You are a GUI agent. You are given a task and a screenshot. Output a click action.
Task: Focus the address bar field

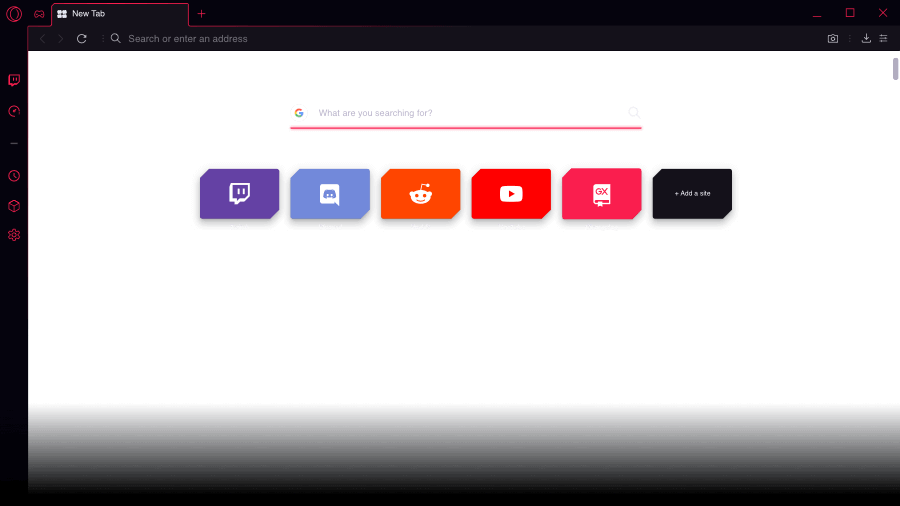pyautogui.click(x=465, y=38)
